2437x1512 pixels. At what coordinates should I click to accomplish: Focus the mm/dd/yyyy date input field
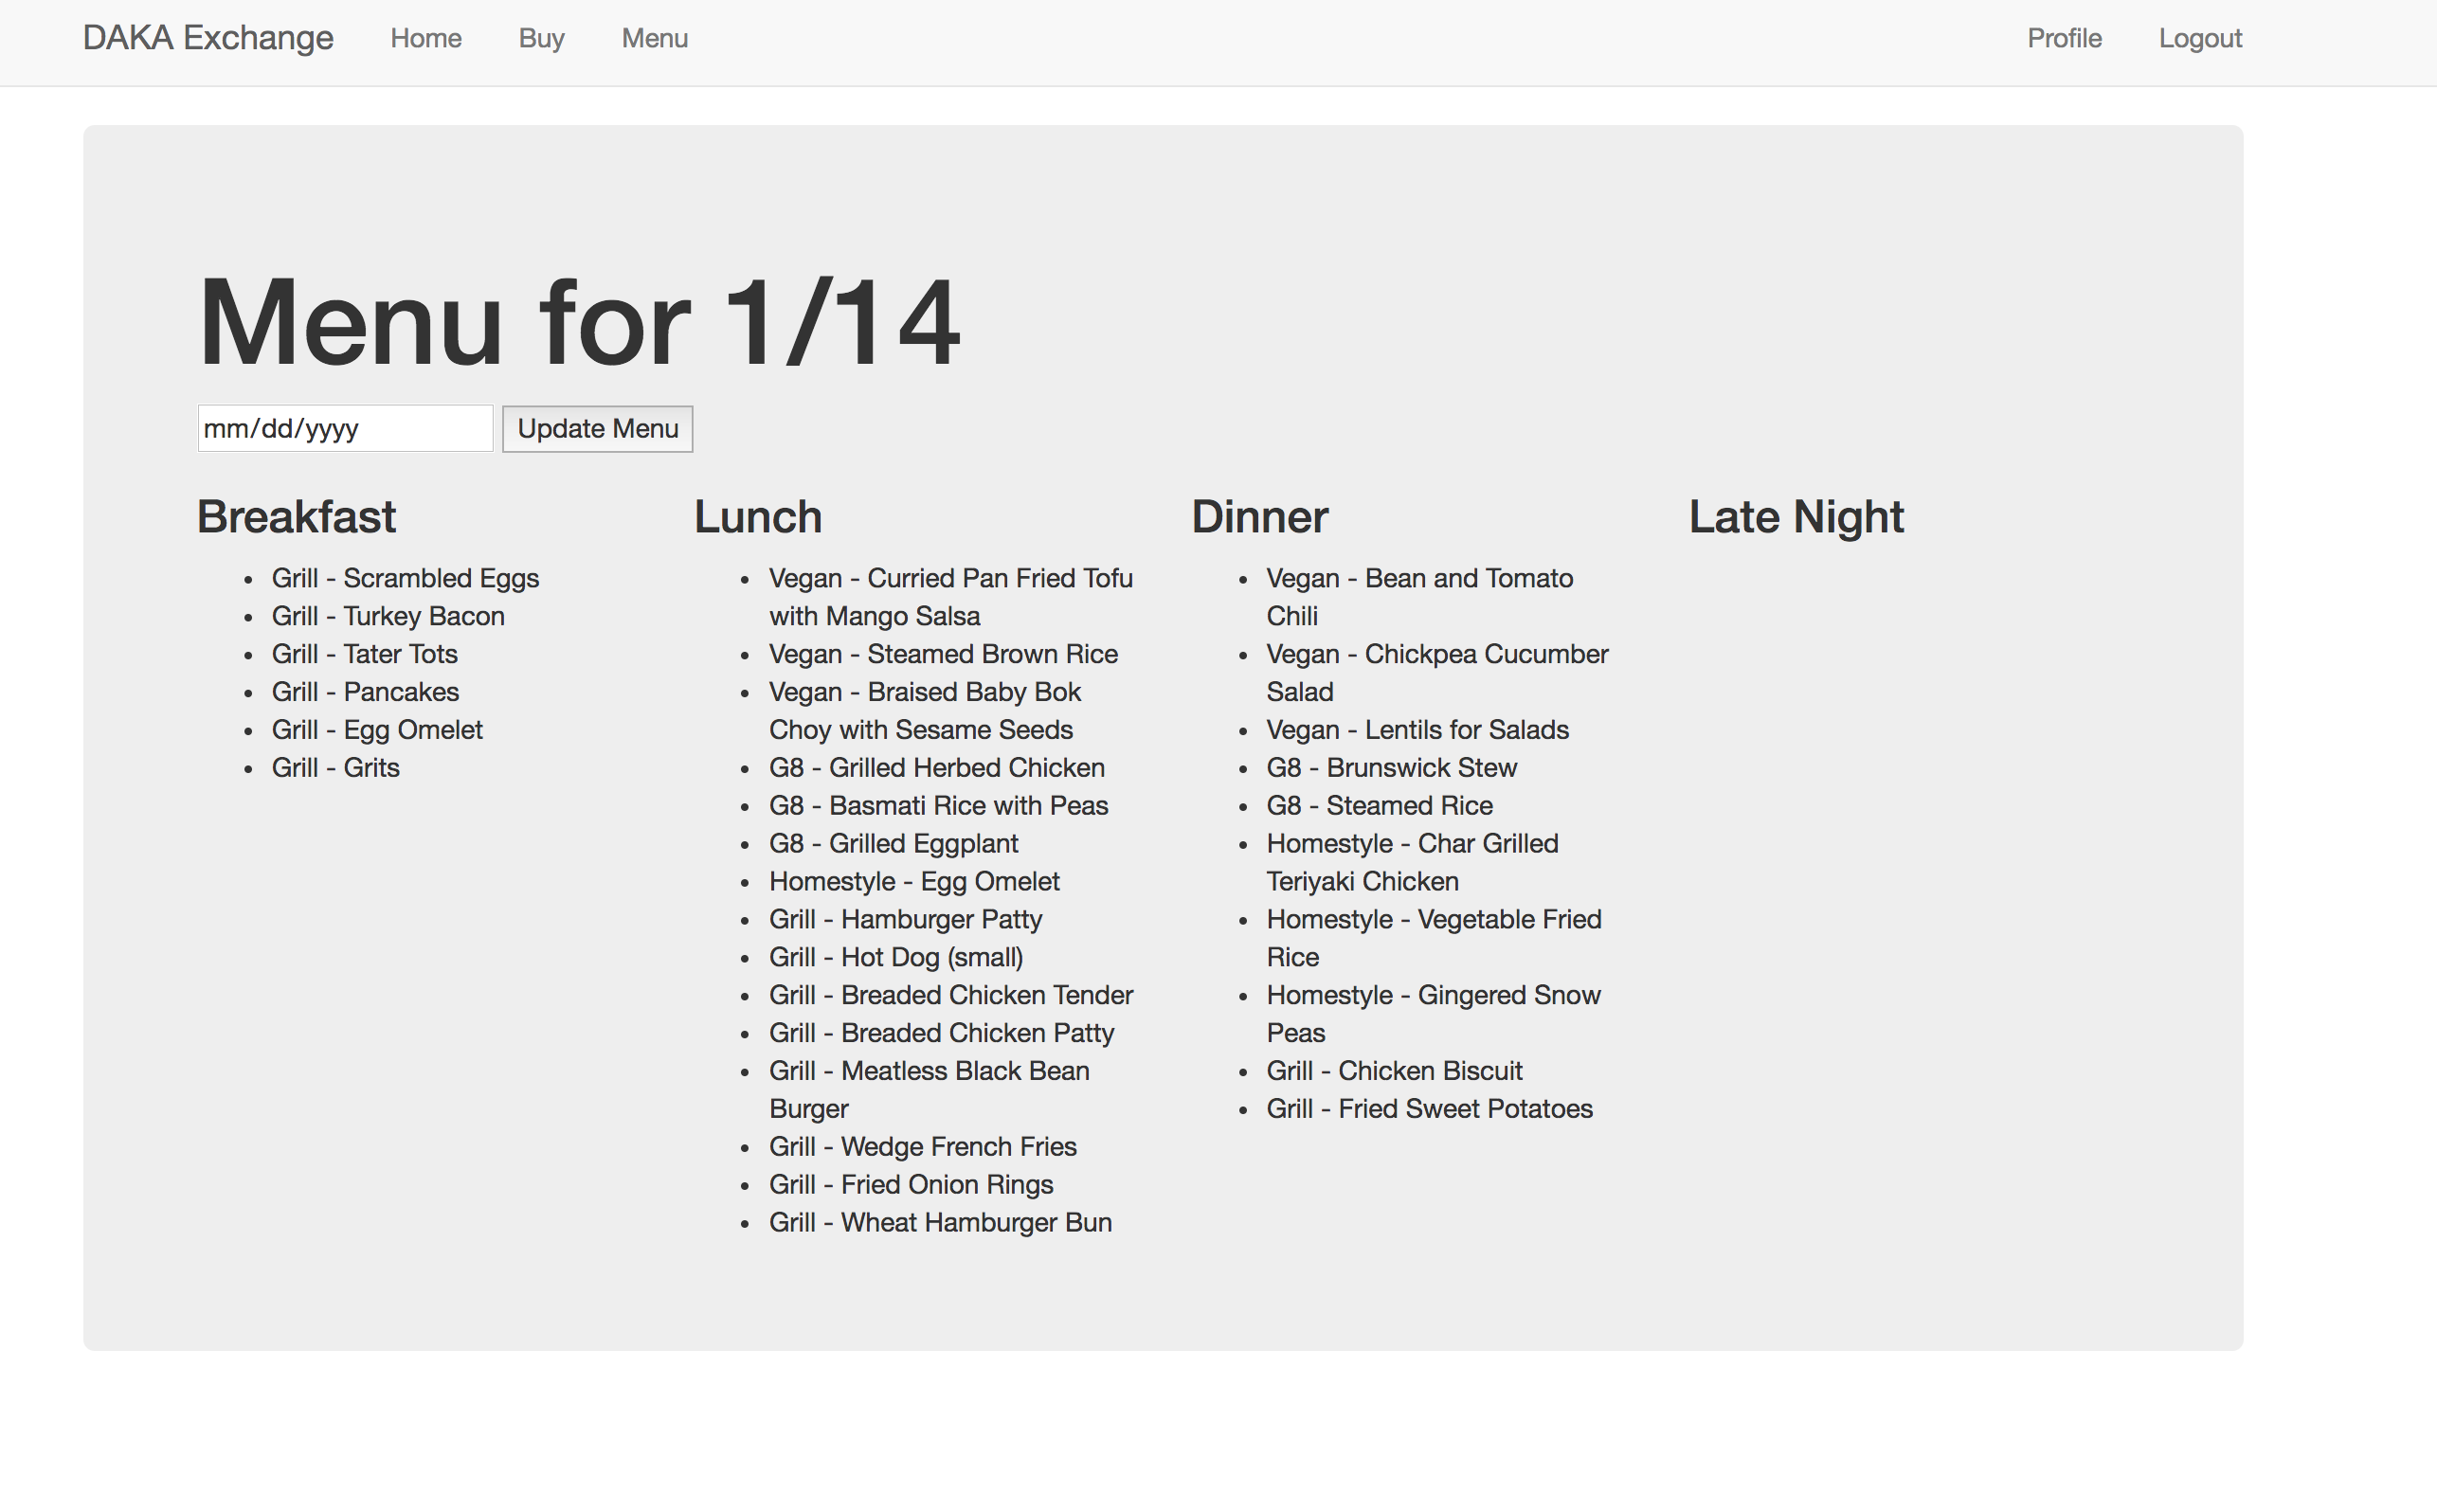(344, 428)
